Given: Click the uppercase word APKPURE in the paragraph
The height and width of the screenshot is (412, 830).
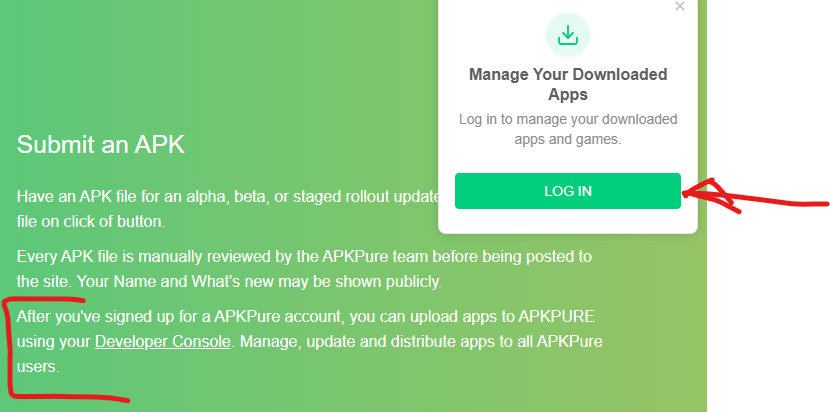Looking at the screenshot, I should point(556,317).
